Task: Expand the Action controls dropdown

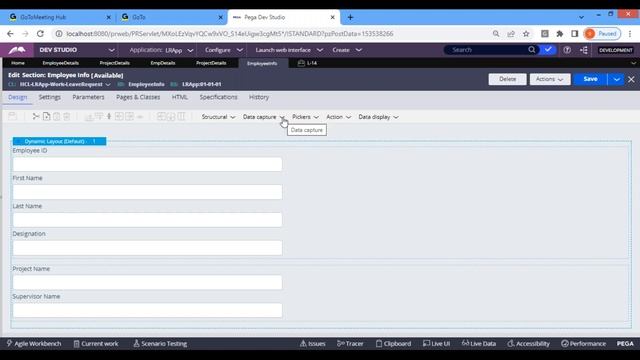Action: coord(338,117)
